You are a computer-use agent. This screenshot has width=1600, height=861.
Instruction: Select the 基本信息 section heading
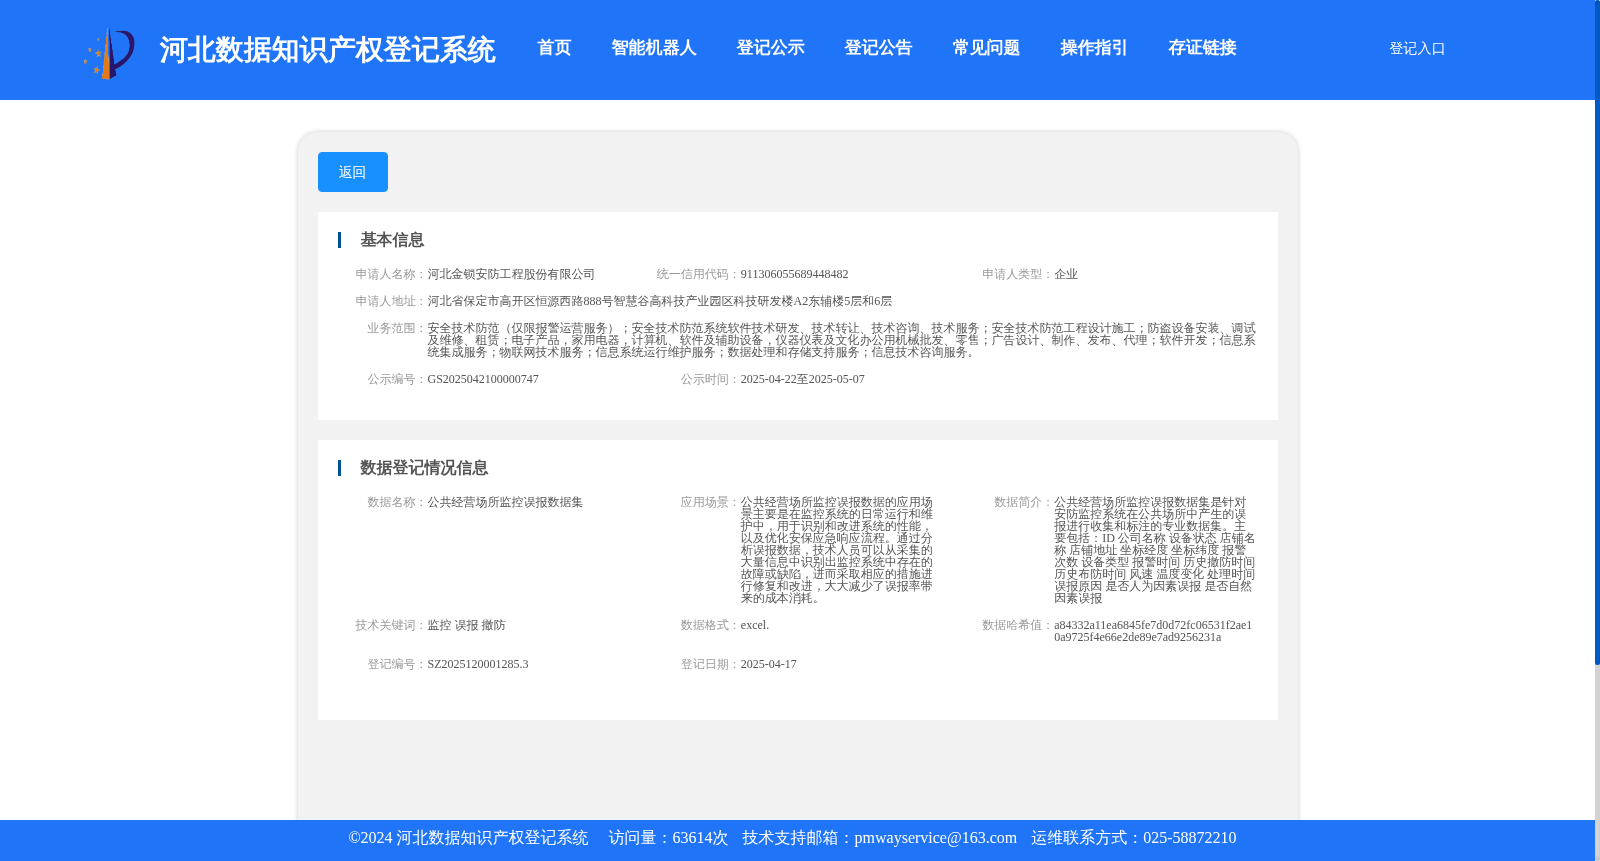tap(392, 240)
